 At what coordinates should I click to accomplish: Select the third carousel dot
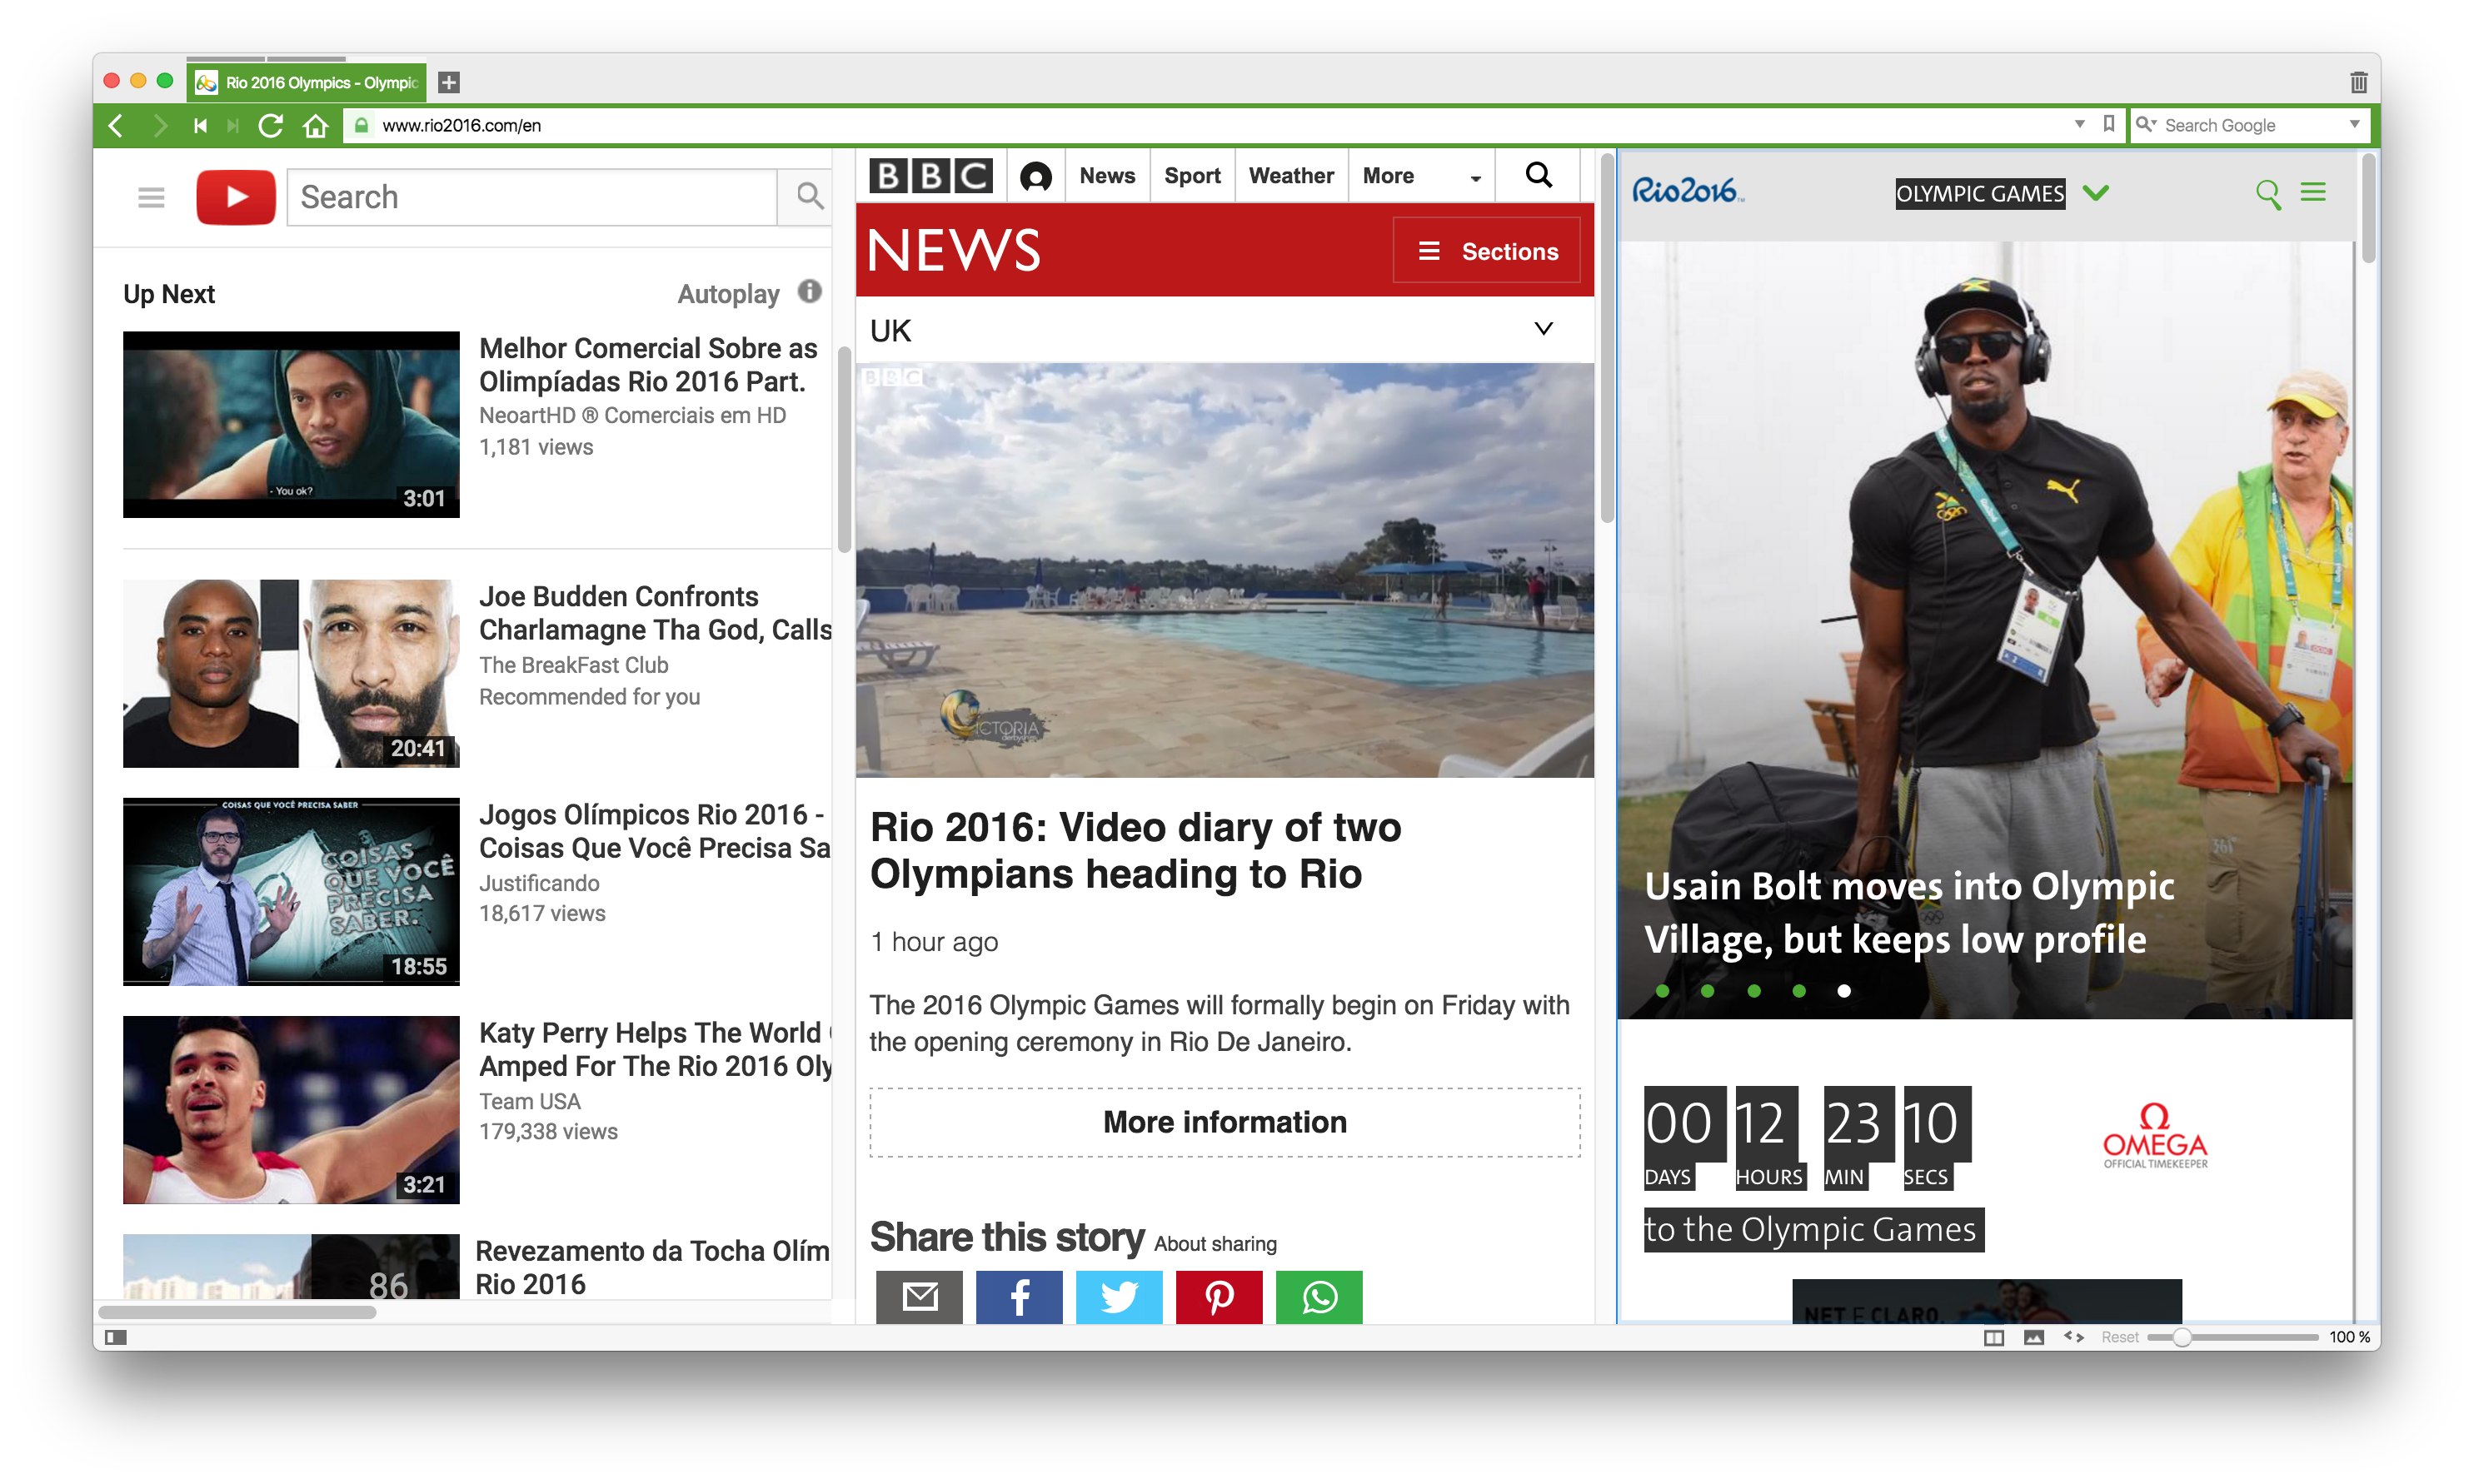pyautogui.click(x=1753, y=991)
